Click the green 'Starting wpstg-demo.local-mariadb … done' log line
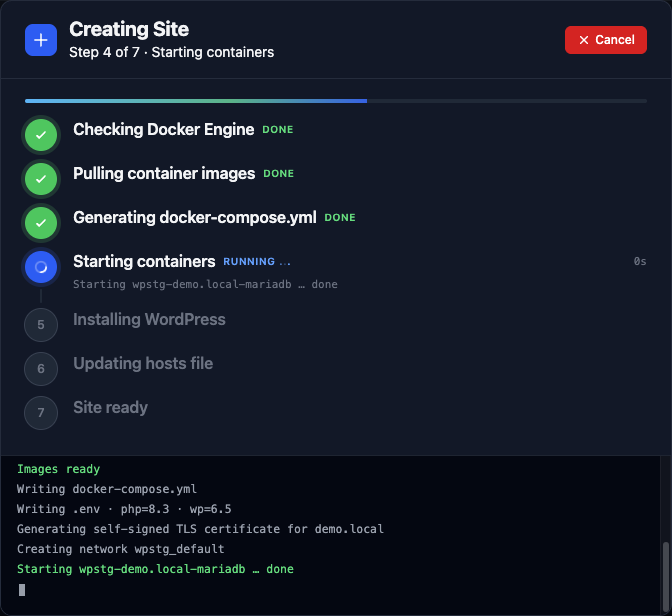This screenshot has height=616, width=672. click(x=155, y=569)
